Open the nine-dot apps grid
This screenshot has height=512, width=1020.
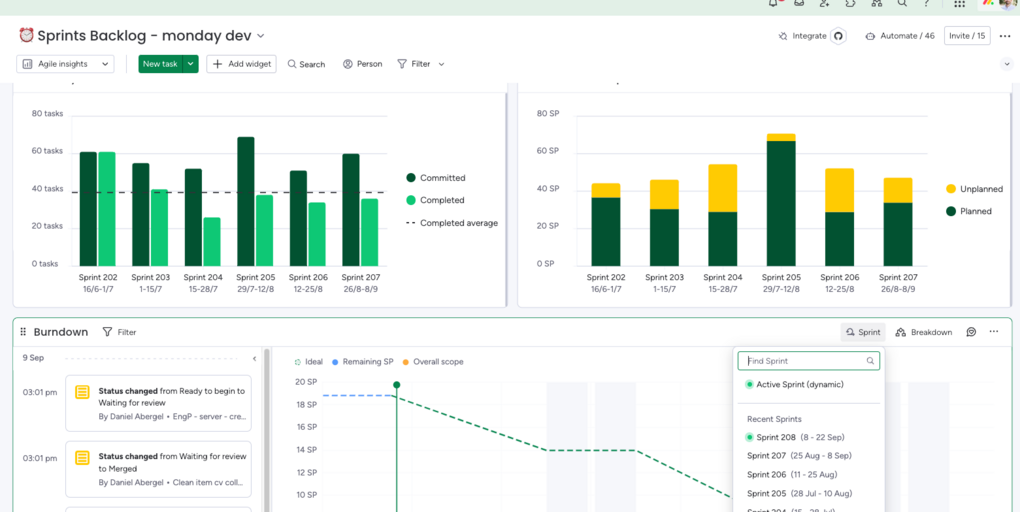point(960,3)
